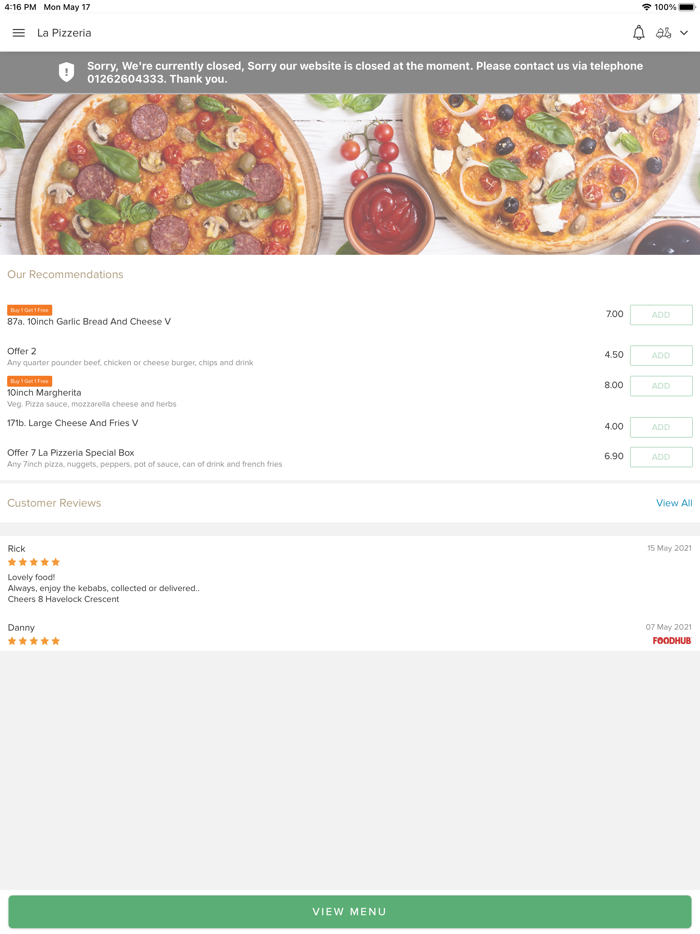Add Offer 7 La Pizzeria Special Box
The height and width of the screenshot is (934, 700).
660,457
